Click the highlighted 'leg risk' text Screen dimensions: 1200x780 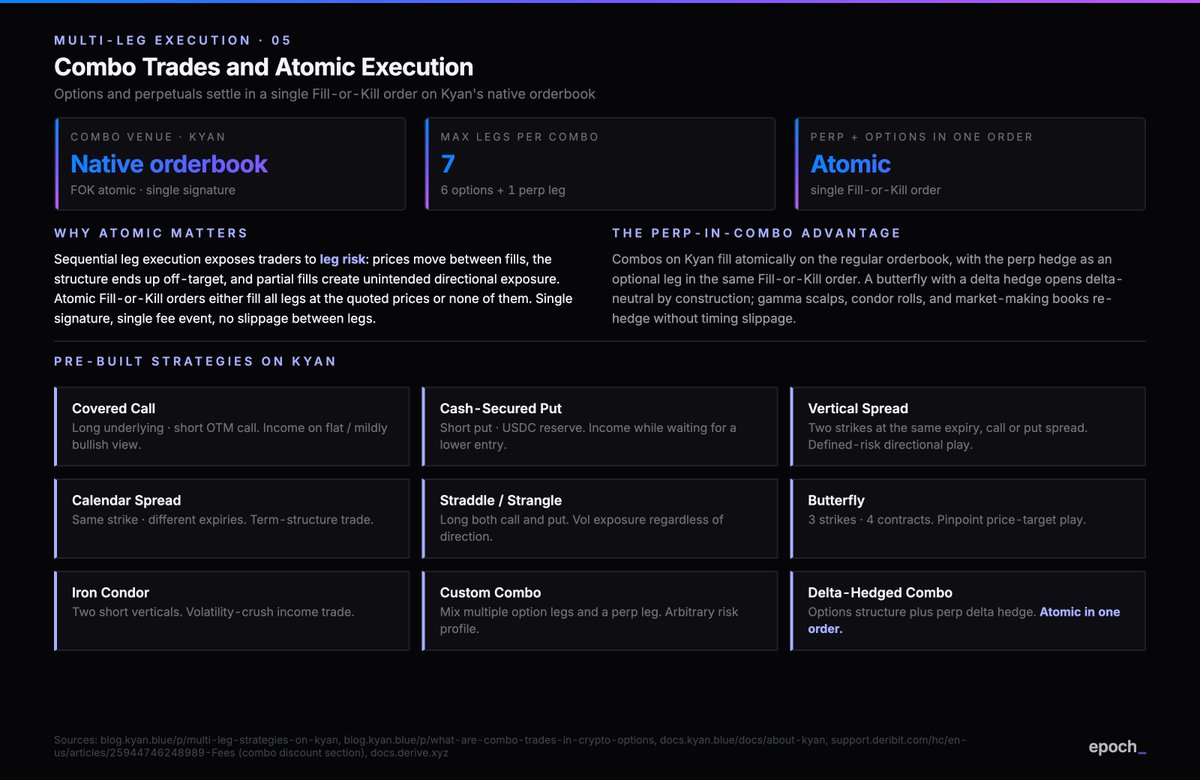click(344, 259)
